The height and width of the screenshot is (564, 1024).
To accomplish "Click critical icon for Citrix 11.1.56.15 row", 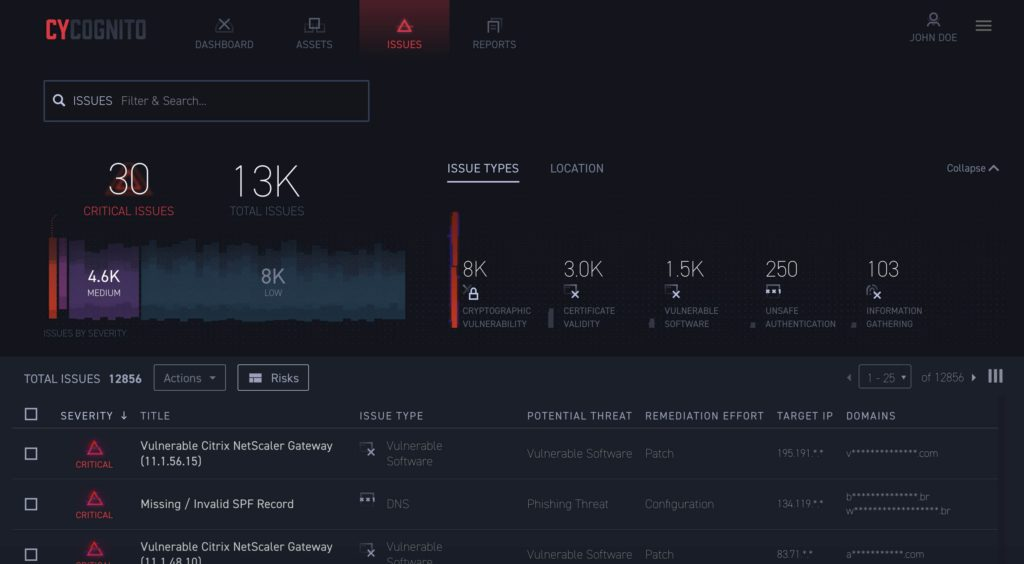I will click(x=95, y=448).
